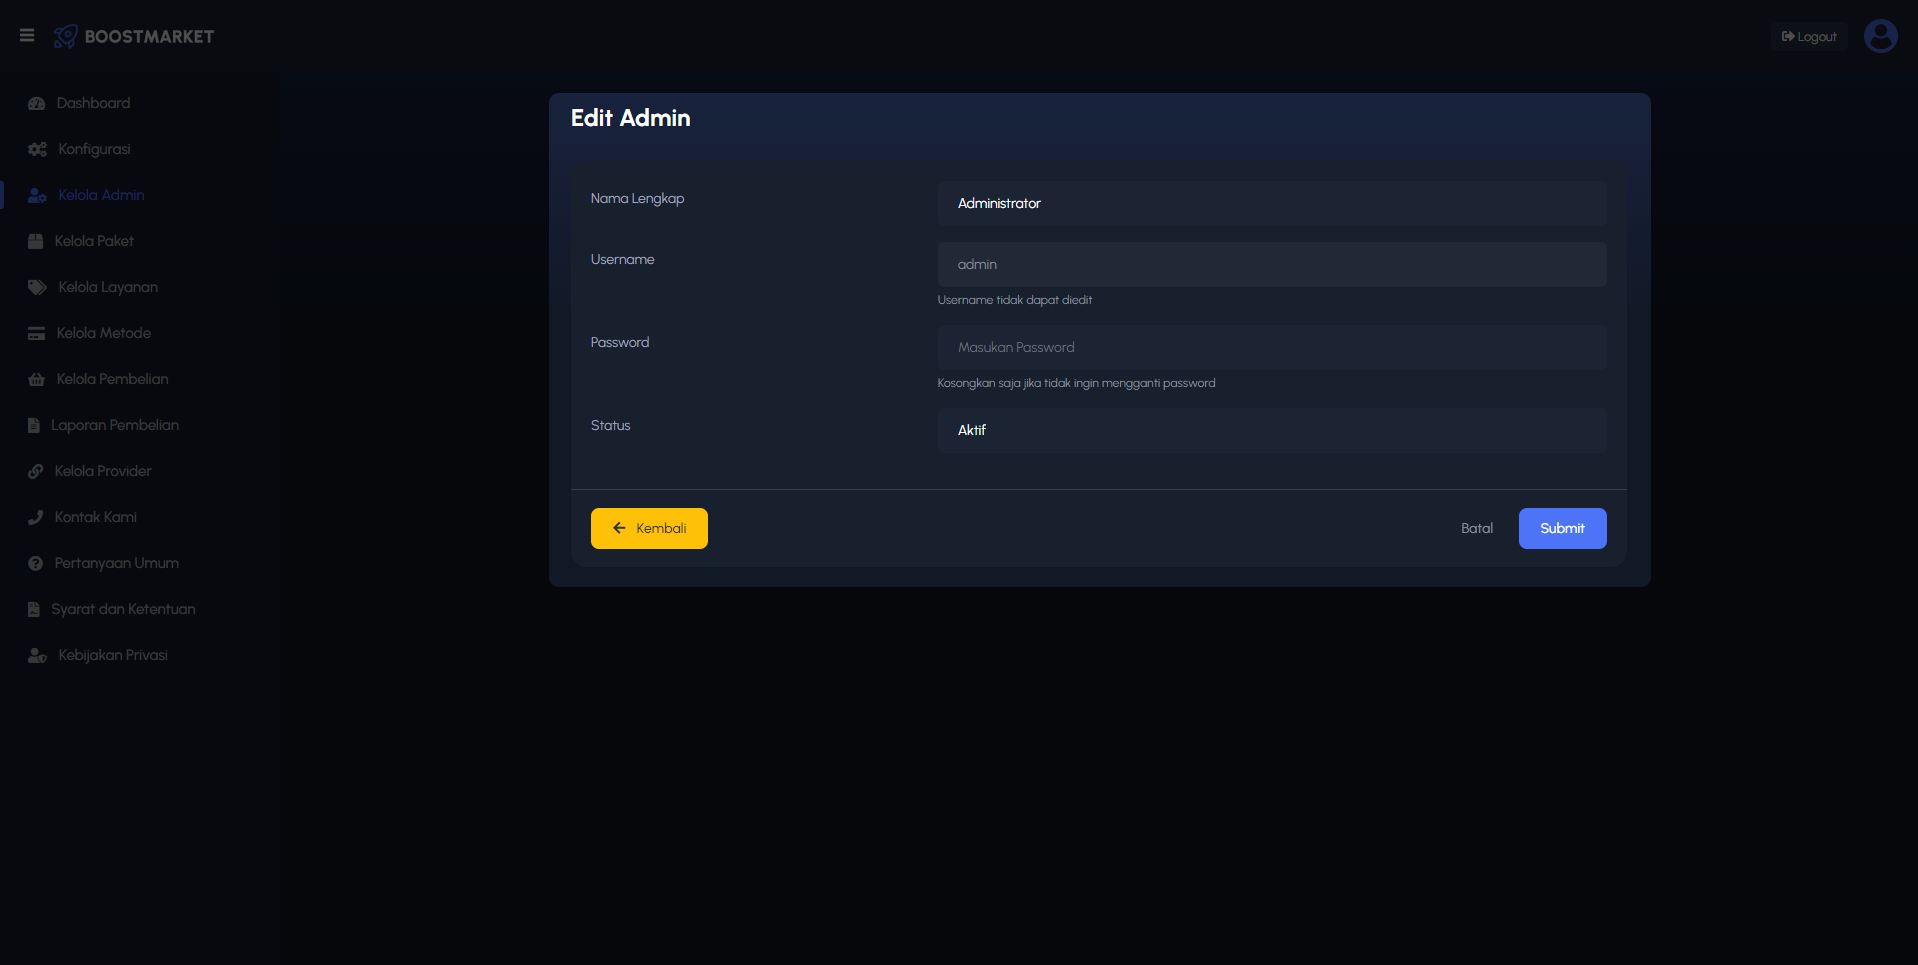Click the Kelola Pembelian basket icon
This screenshot has height=965, width=1918.
click(37, 380)
